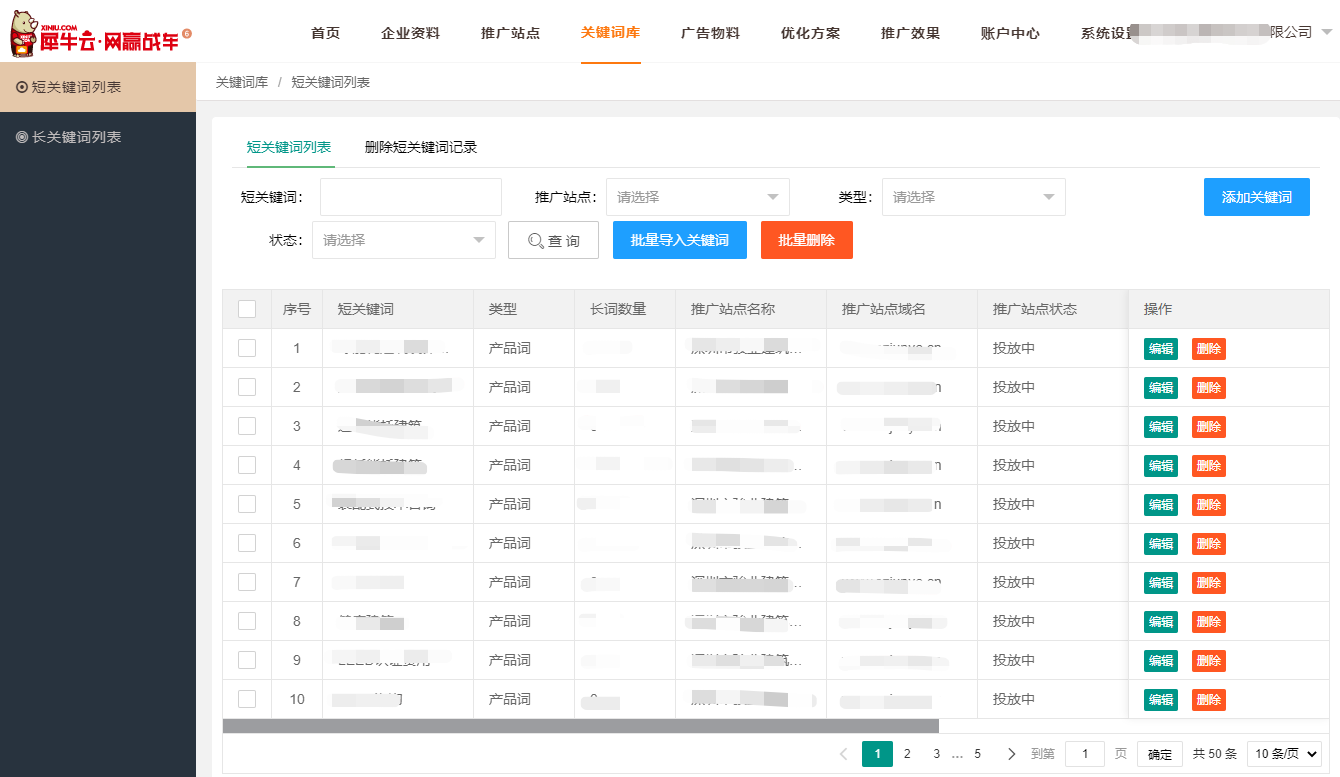Focus the go-to-page number input

click(x=1085, y=754)
